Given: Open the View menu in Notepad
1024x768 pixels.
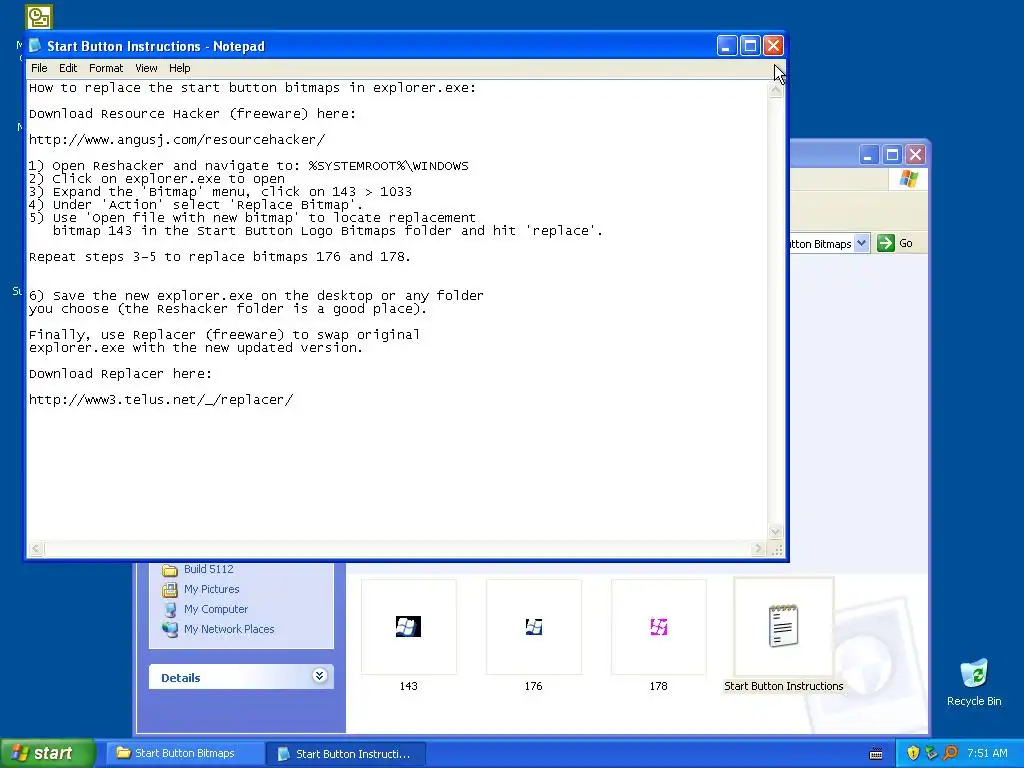Looking at the screenshot, I should click(x=146, y=68).
